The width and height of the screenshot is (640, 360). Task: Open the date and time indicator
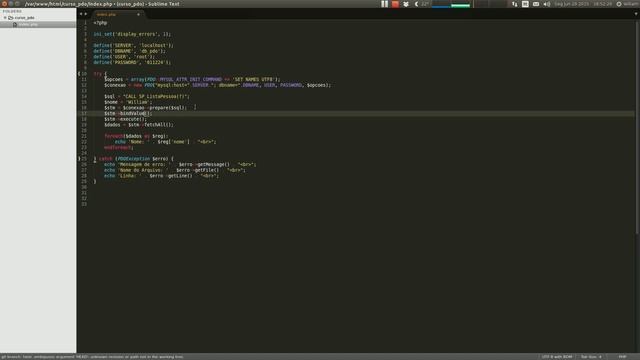pos(583,4)
